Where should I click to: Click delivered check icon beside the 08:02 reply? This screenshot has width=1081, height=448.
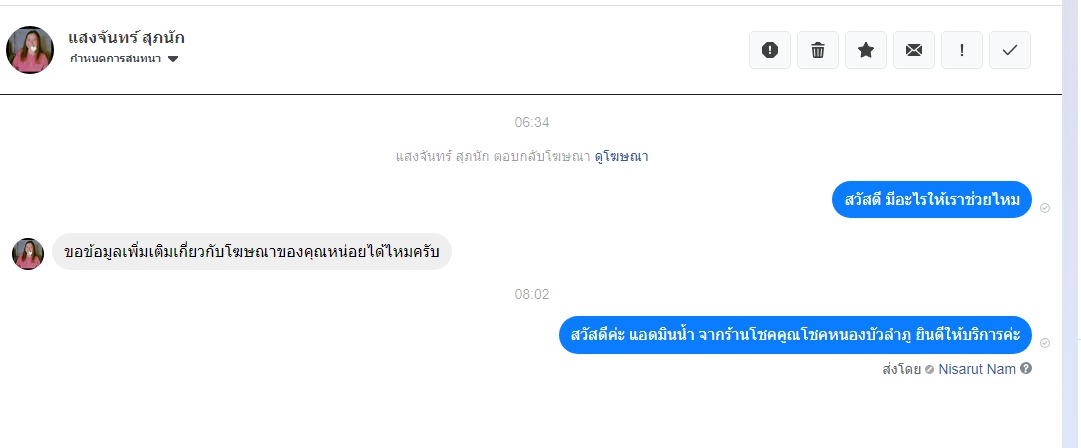click(x=1045, y=343)
